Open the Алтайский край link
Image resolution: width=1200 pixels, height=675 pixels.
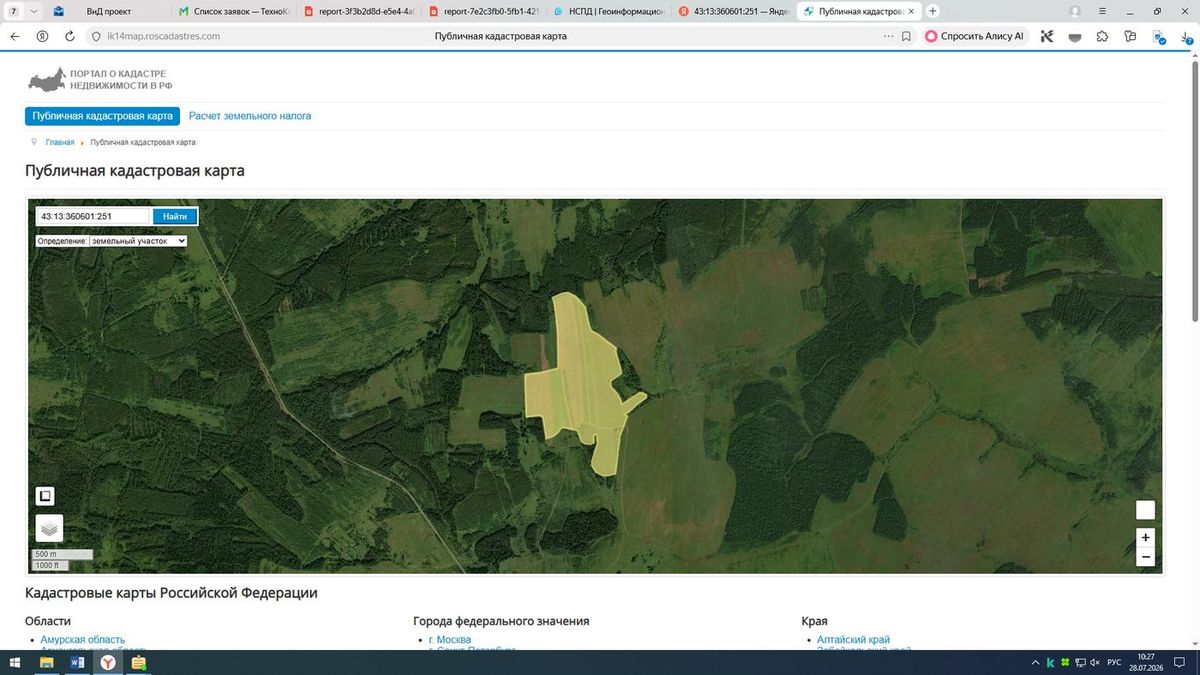(853, 640)
